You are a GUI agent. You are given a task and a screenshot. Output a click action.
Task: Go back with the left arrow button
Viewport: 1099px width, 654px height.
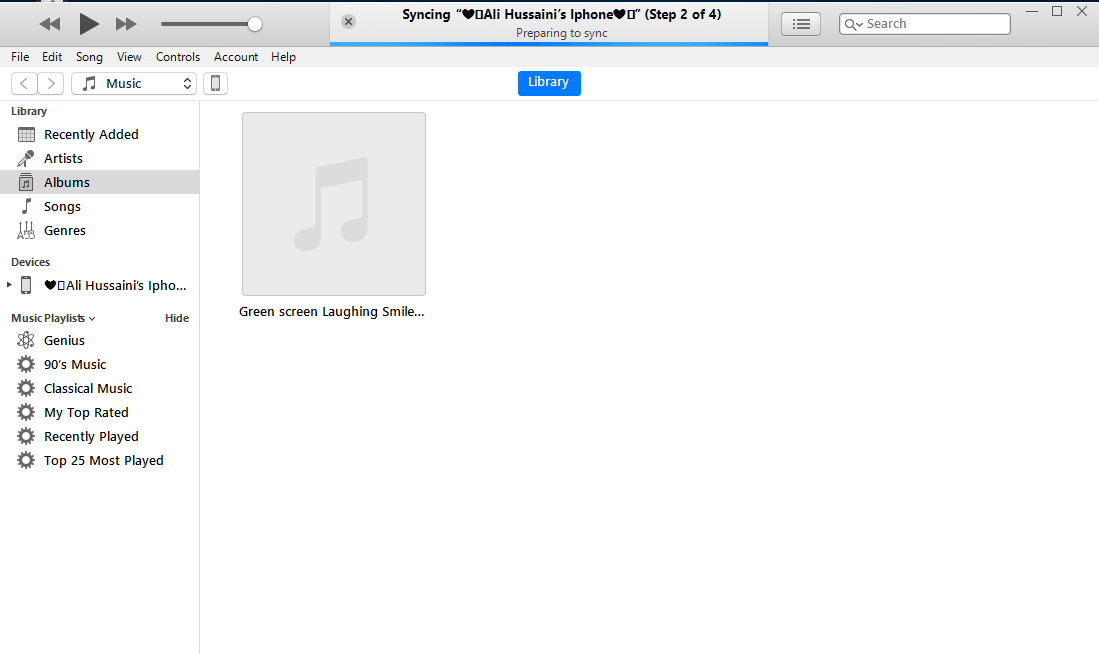pos(24,84)
